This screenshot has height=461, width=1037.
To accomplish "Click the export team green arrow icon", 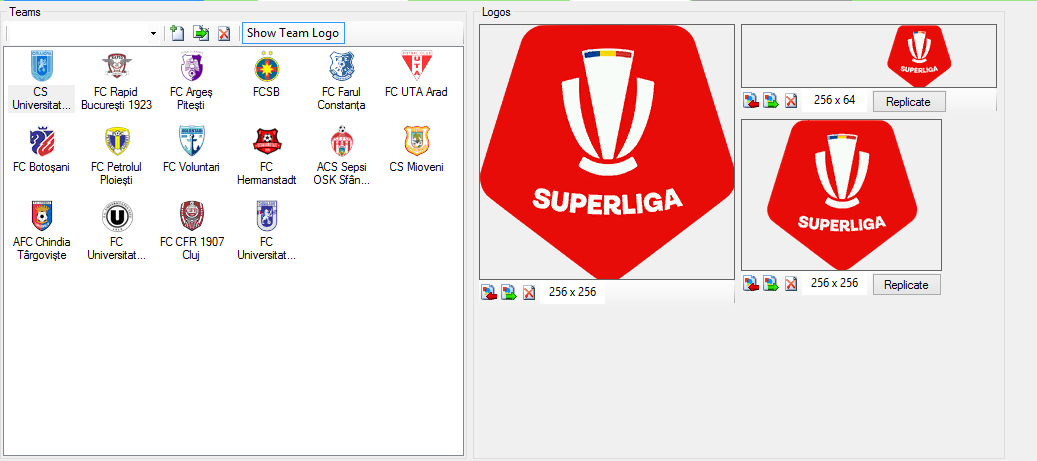I will [200, 33].
